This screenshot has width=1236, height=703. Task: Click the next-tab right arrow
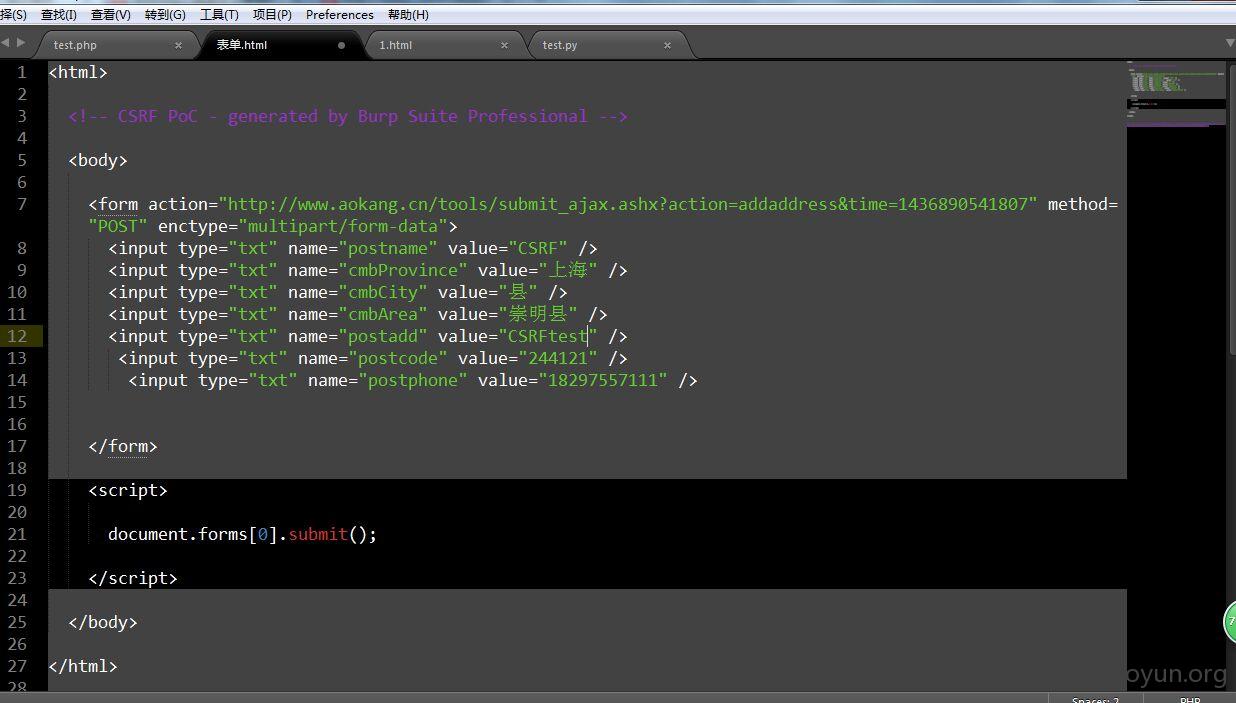[20, 42]
